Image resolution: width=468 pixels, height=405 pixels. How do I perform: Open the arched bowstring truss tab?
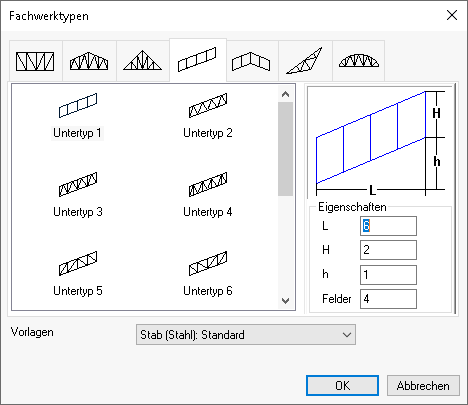coord(359,61)
